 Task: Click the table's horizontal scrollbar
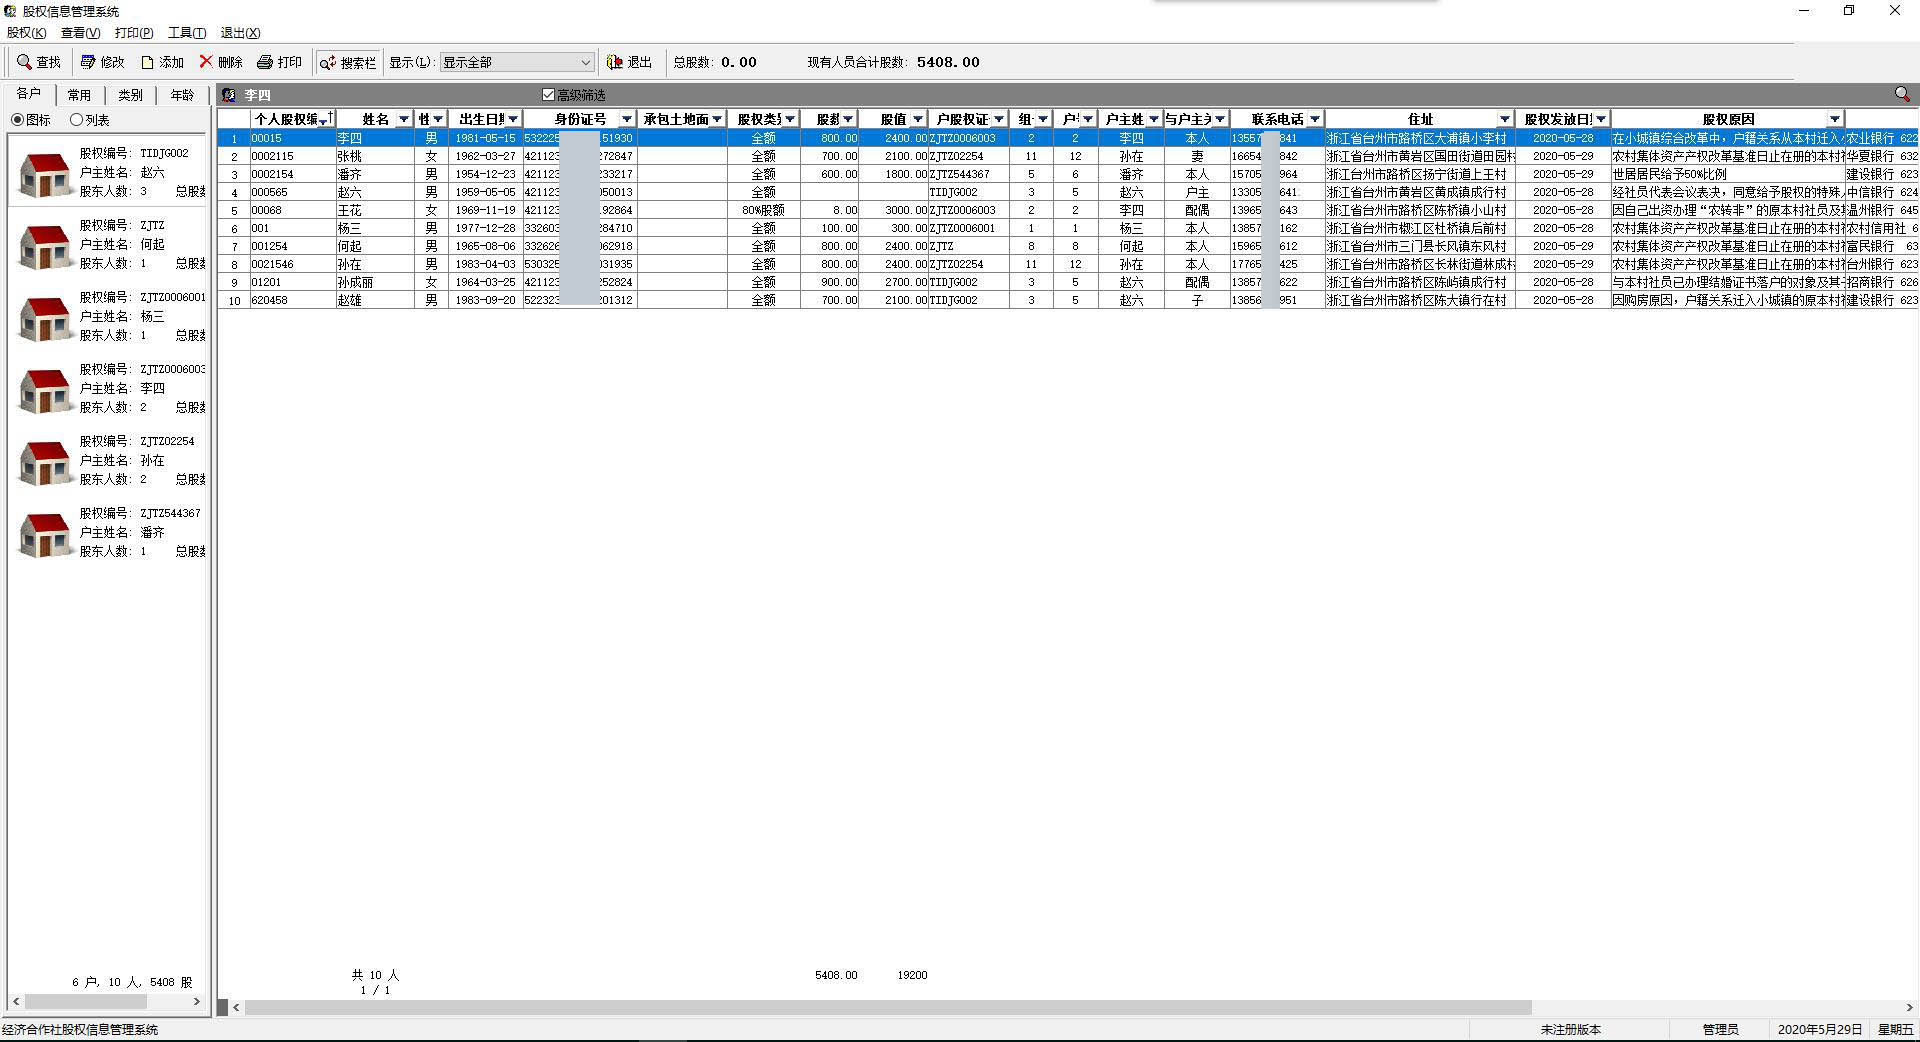point(887,1007)
